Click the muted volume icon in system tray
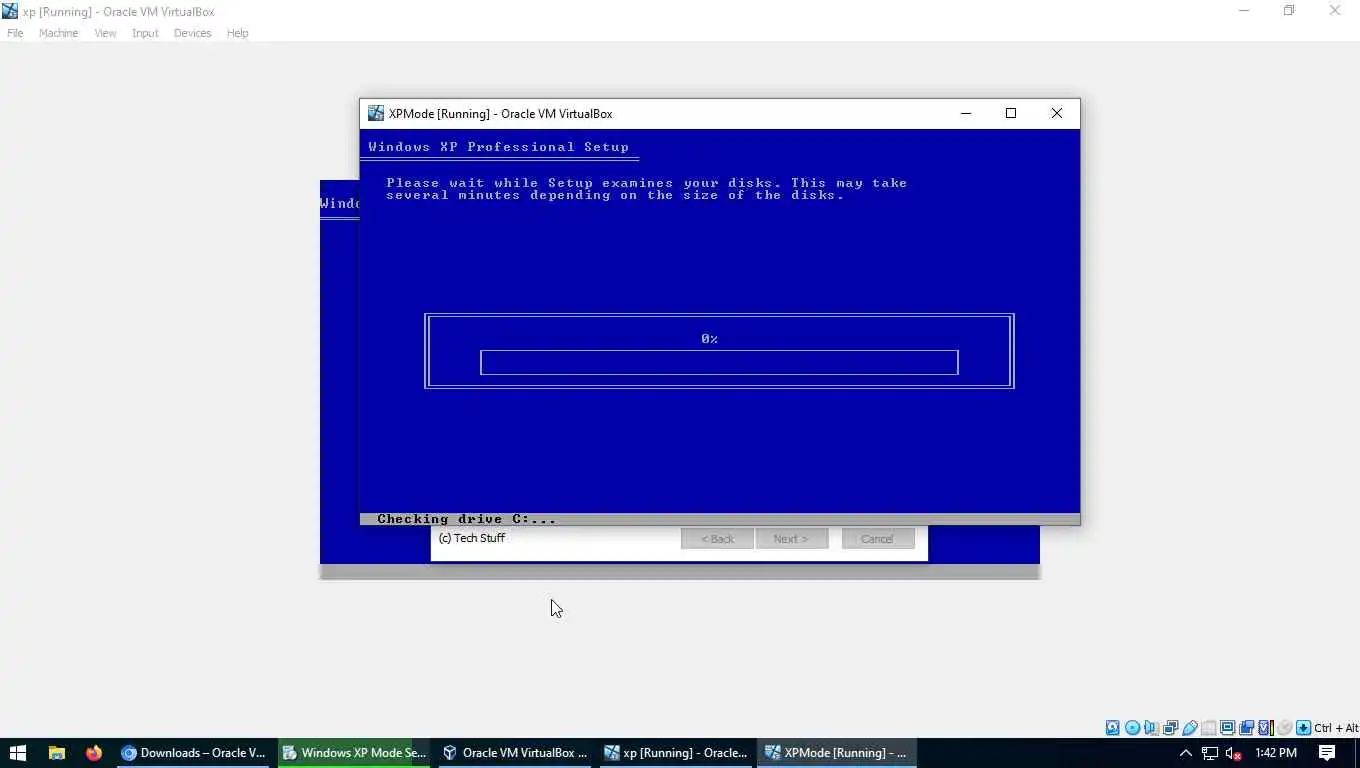This screenshot has width=1360, height=768. (x=1234, y=753)
